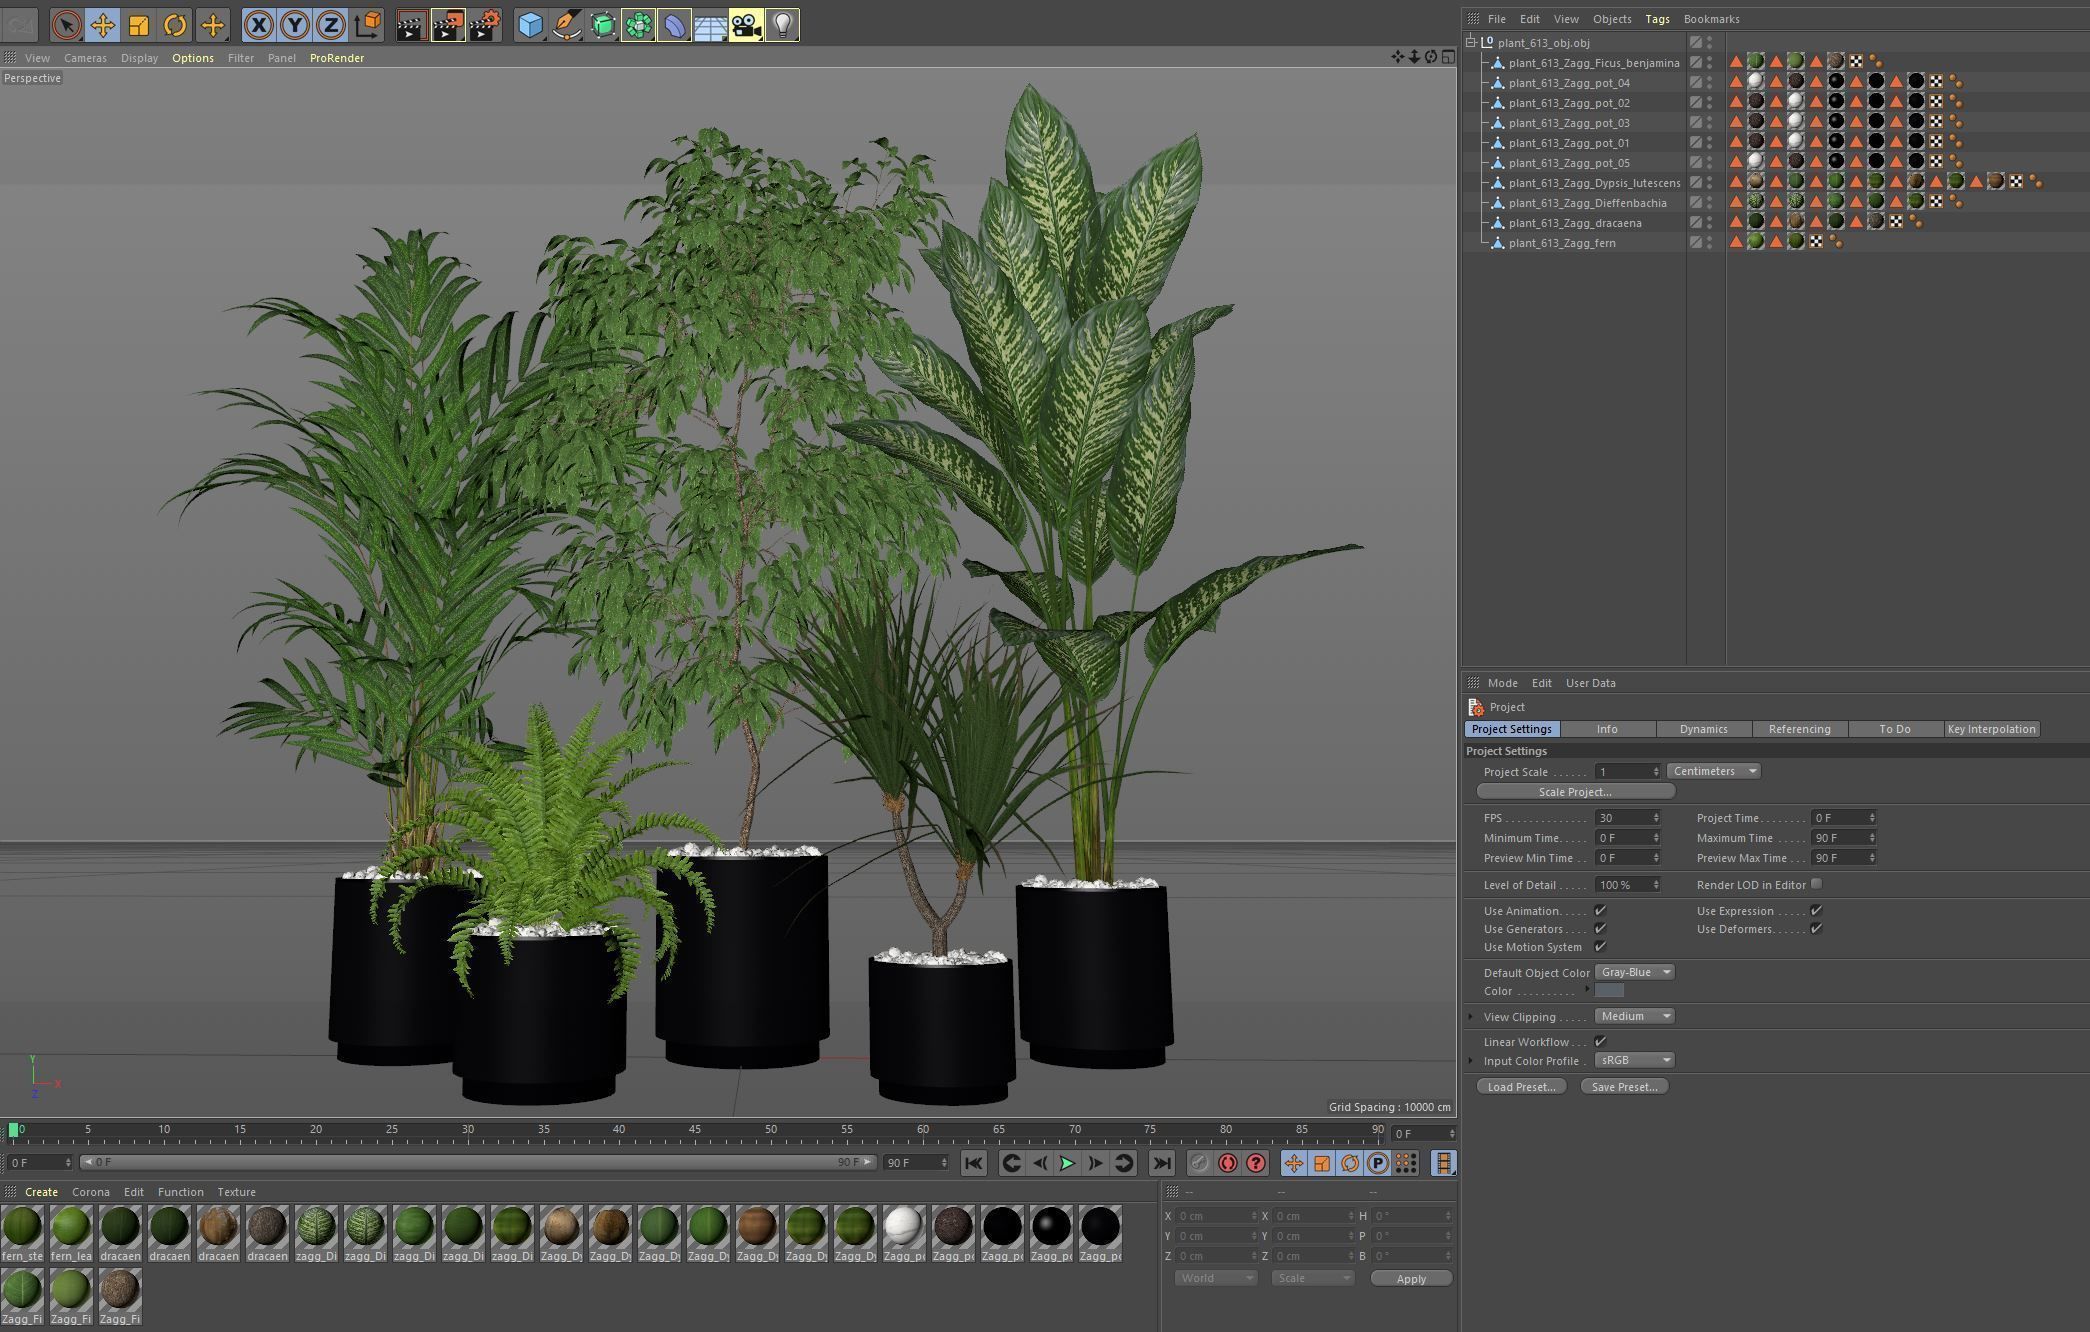The height and width of the screenshot is (1332, 2090).
Task: Render the active view
Action: pos(411,25)
